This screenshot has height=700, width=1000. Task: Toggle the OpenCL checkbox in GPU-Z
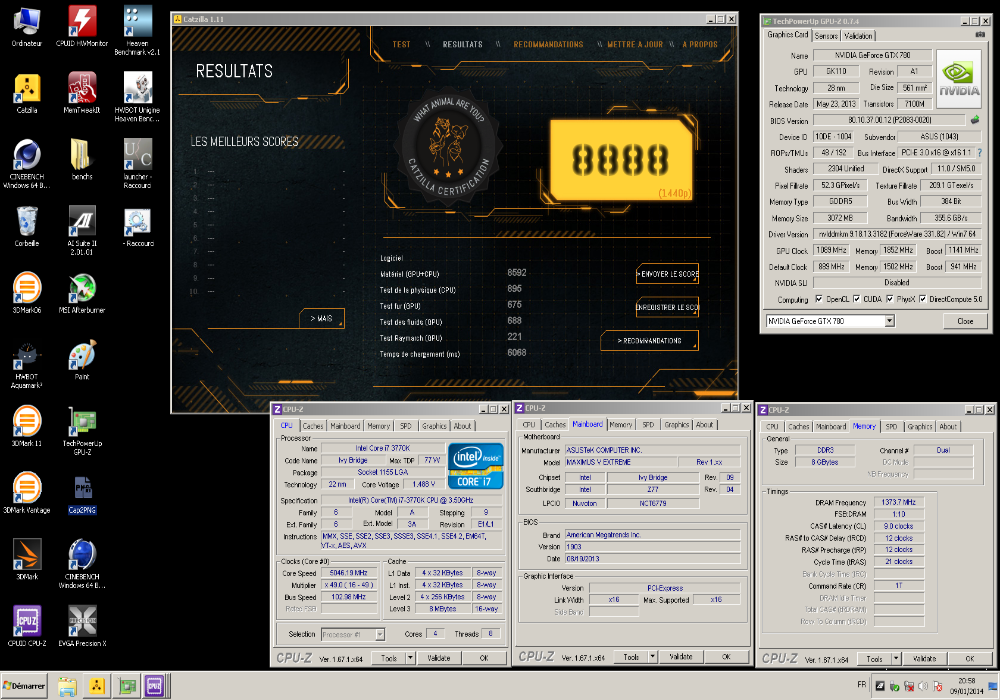[820, 298]
